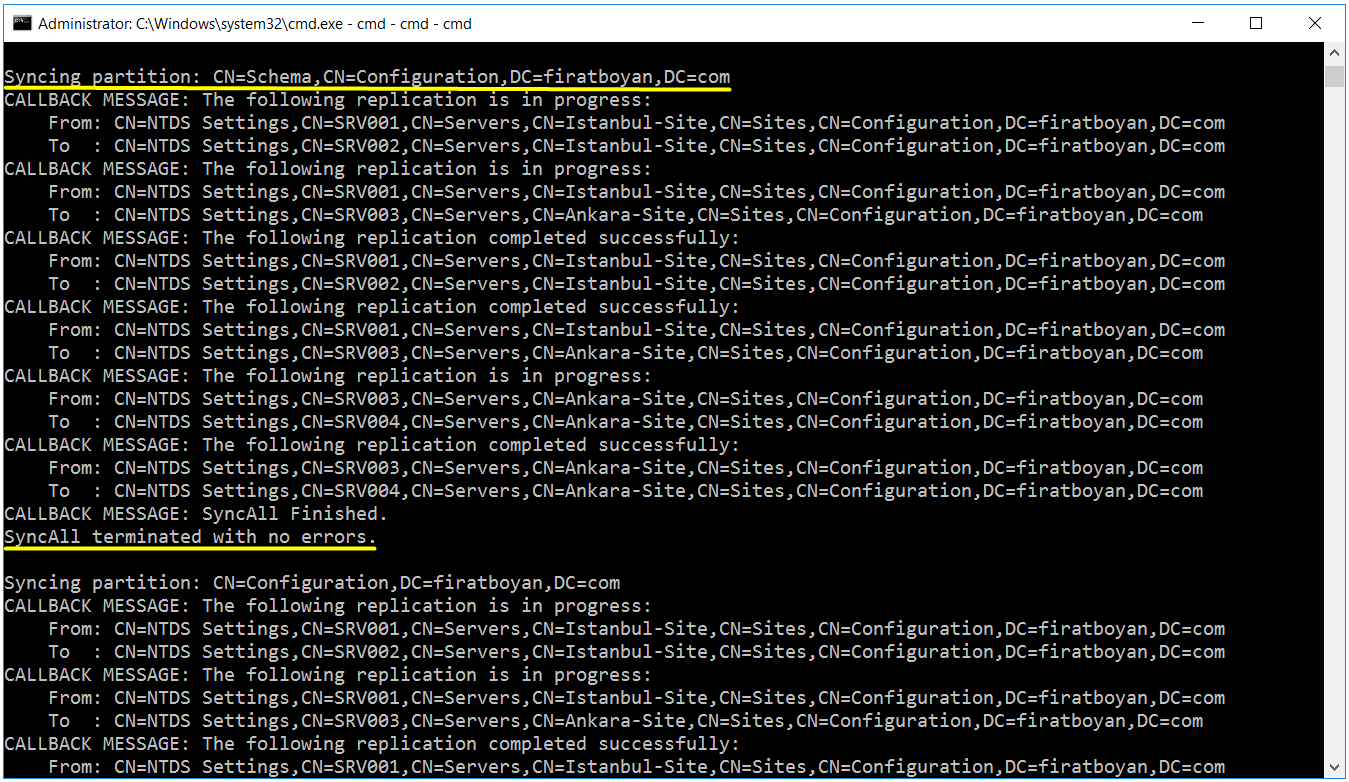
Task: Close the Administrator cmd window
Action: [1315, 23]
